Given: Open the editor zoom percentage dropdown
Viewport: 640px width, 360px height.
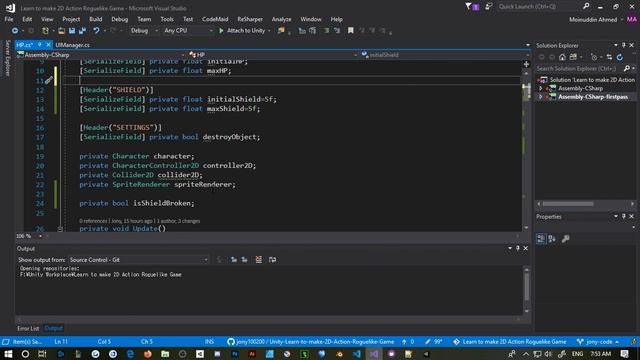Looking at the screenshot, I should click(40, 236).
